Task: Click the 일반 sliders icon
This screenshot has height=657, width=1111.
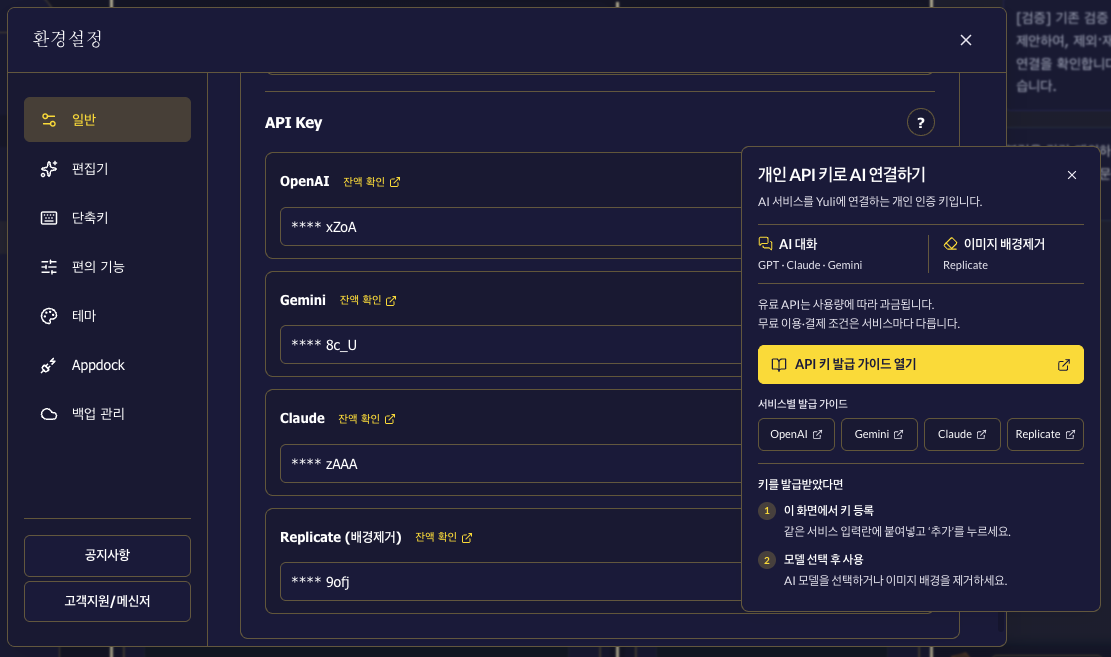Action: (x=49, y=120)
